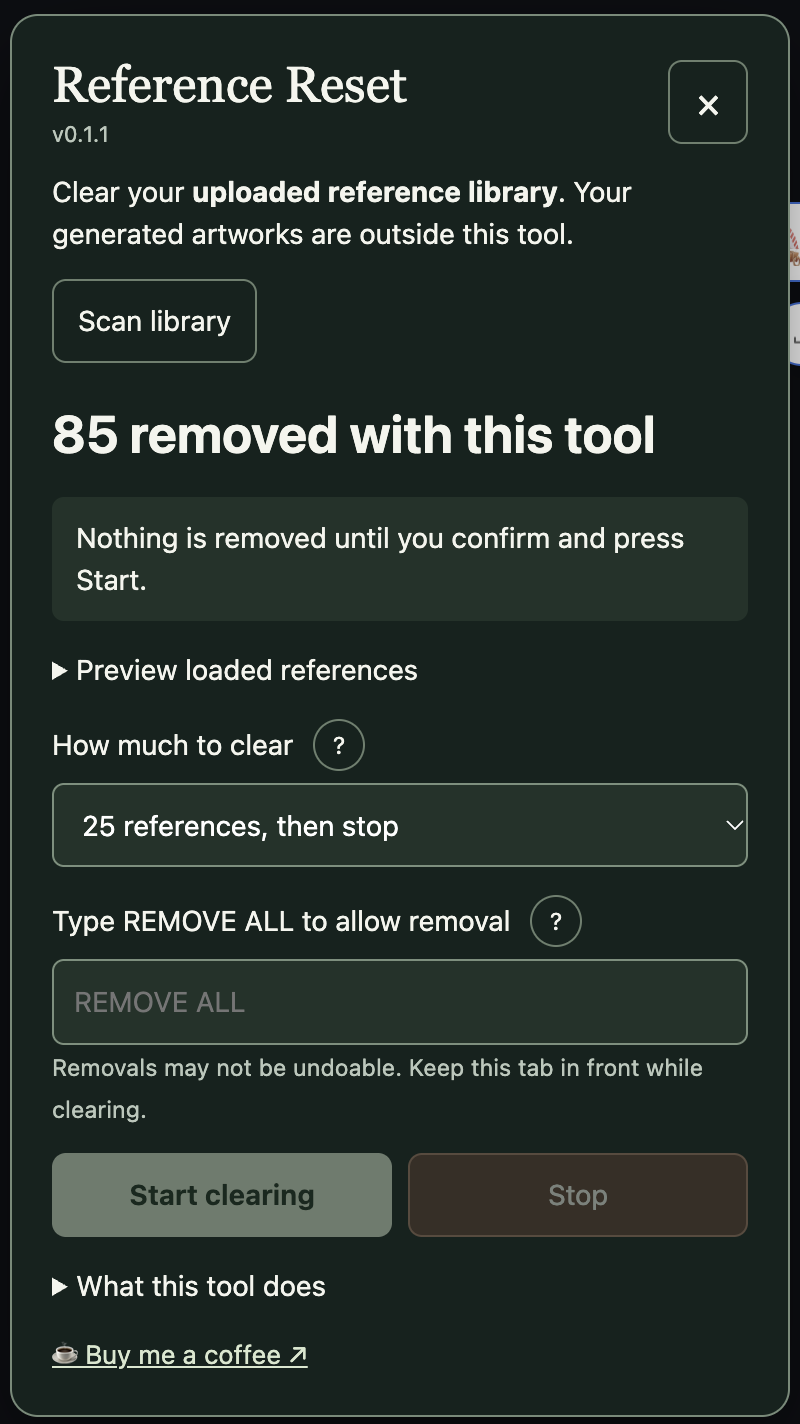Open help icon next to How much to clear
This screenshot has width=800, height=1424.
pyautogui.click(x=339, y=746)
